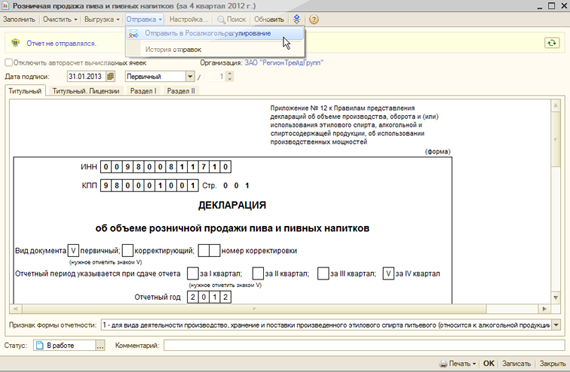Click magnifier Поиск search button
Screen dimensions: 570x372
coord(232,19)
